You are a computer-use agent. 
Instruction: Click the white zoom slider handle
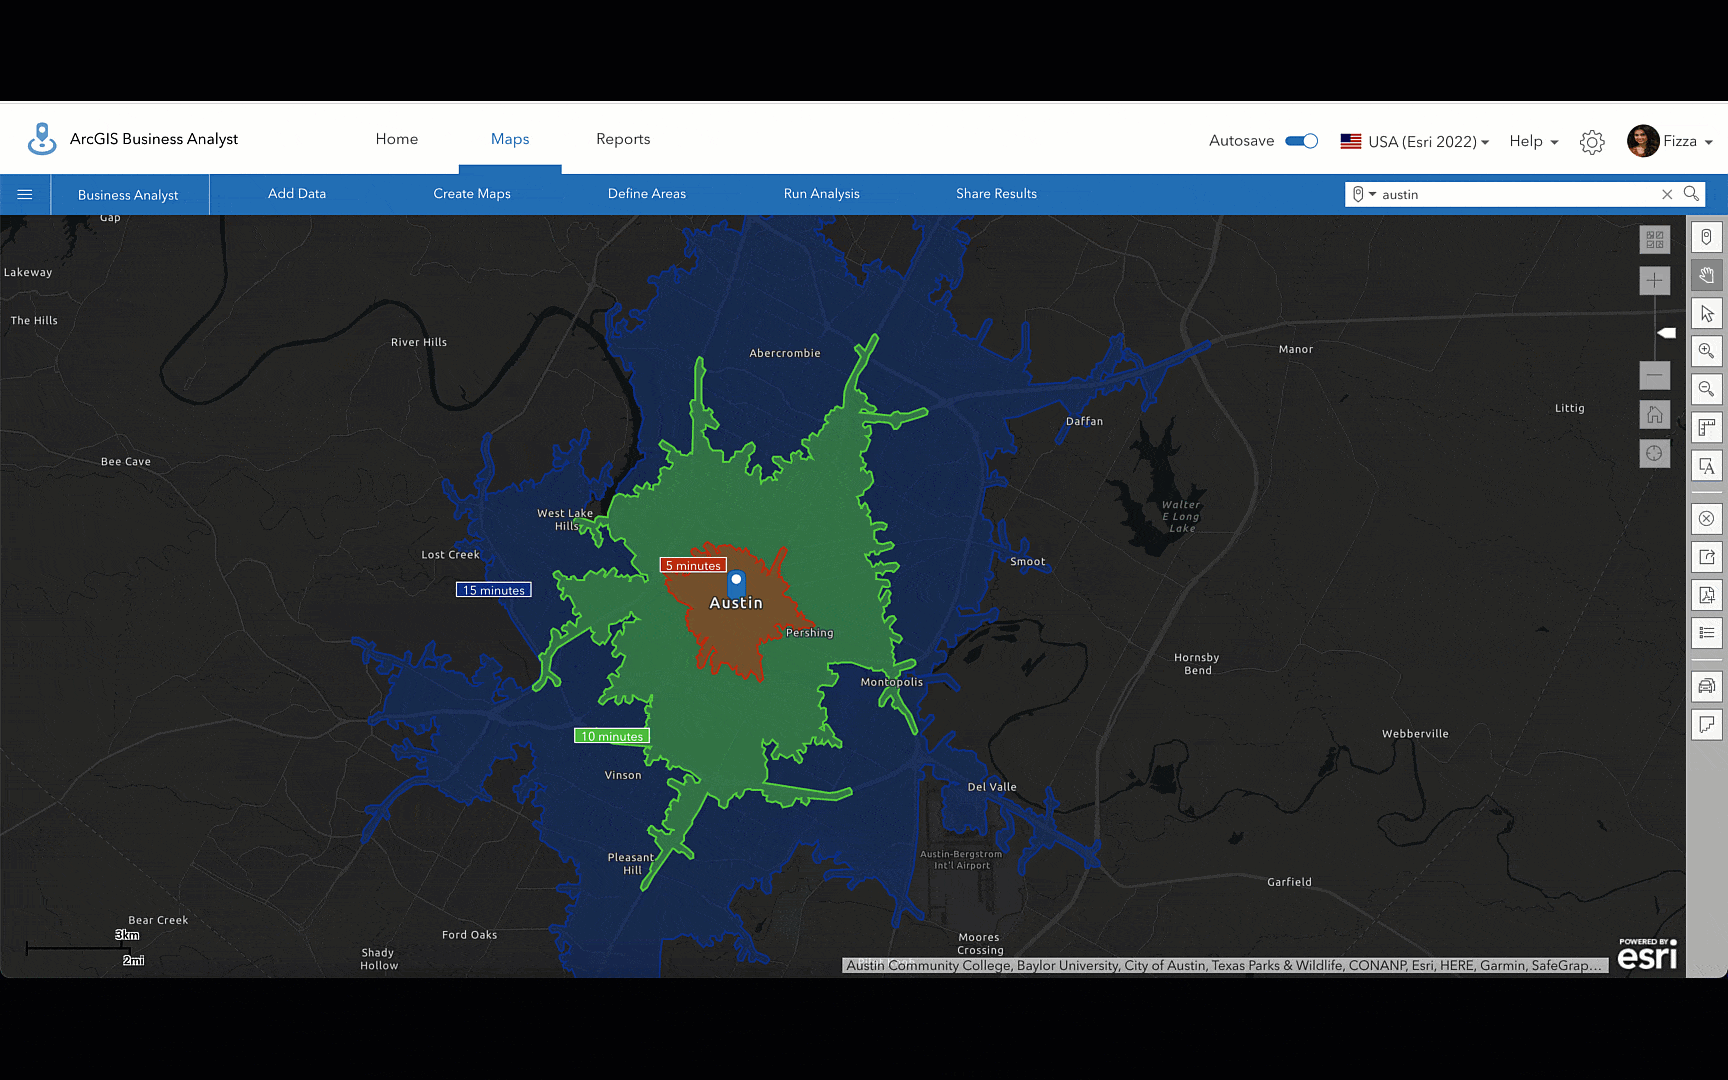[1667, 333]
